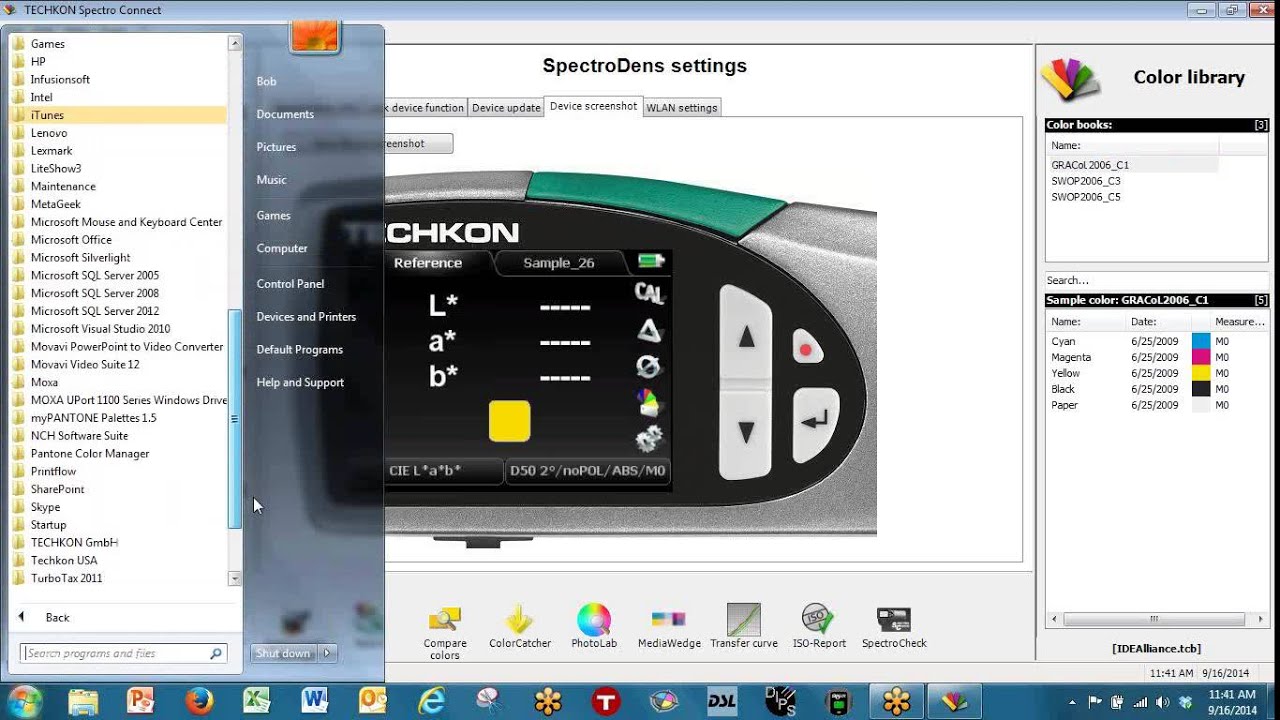Screen dimensions: 1280x720
Task: Select the Sample_26 tab on device screen
Action: [559, 263]
